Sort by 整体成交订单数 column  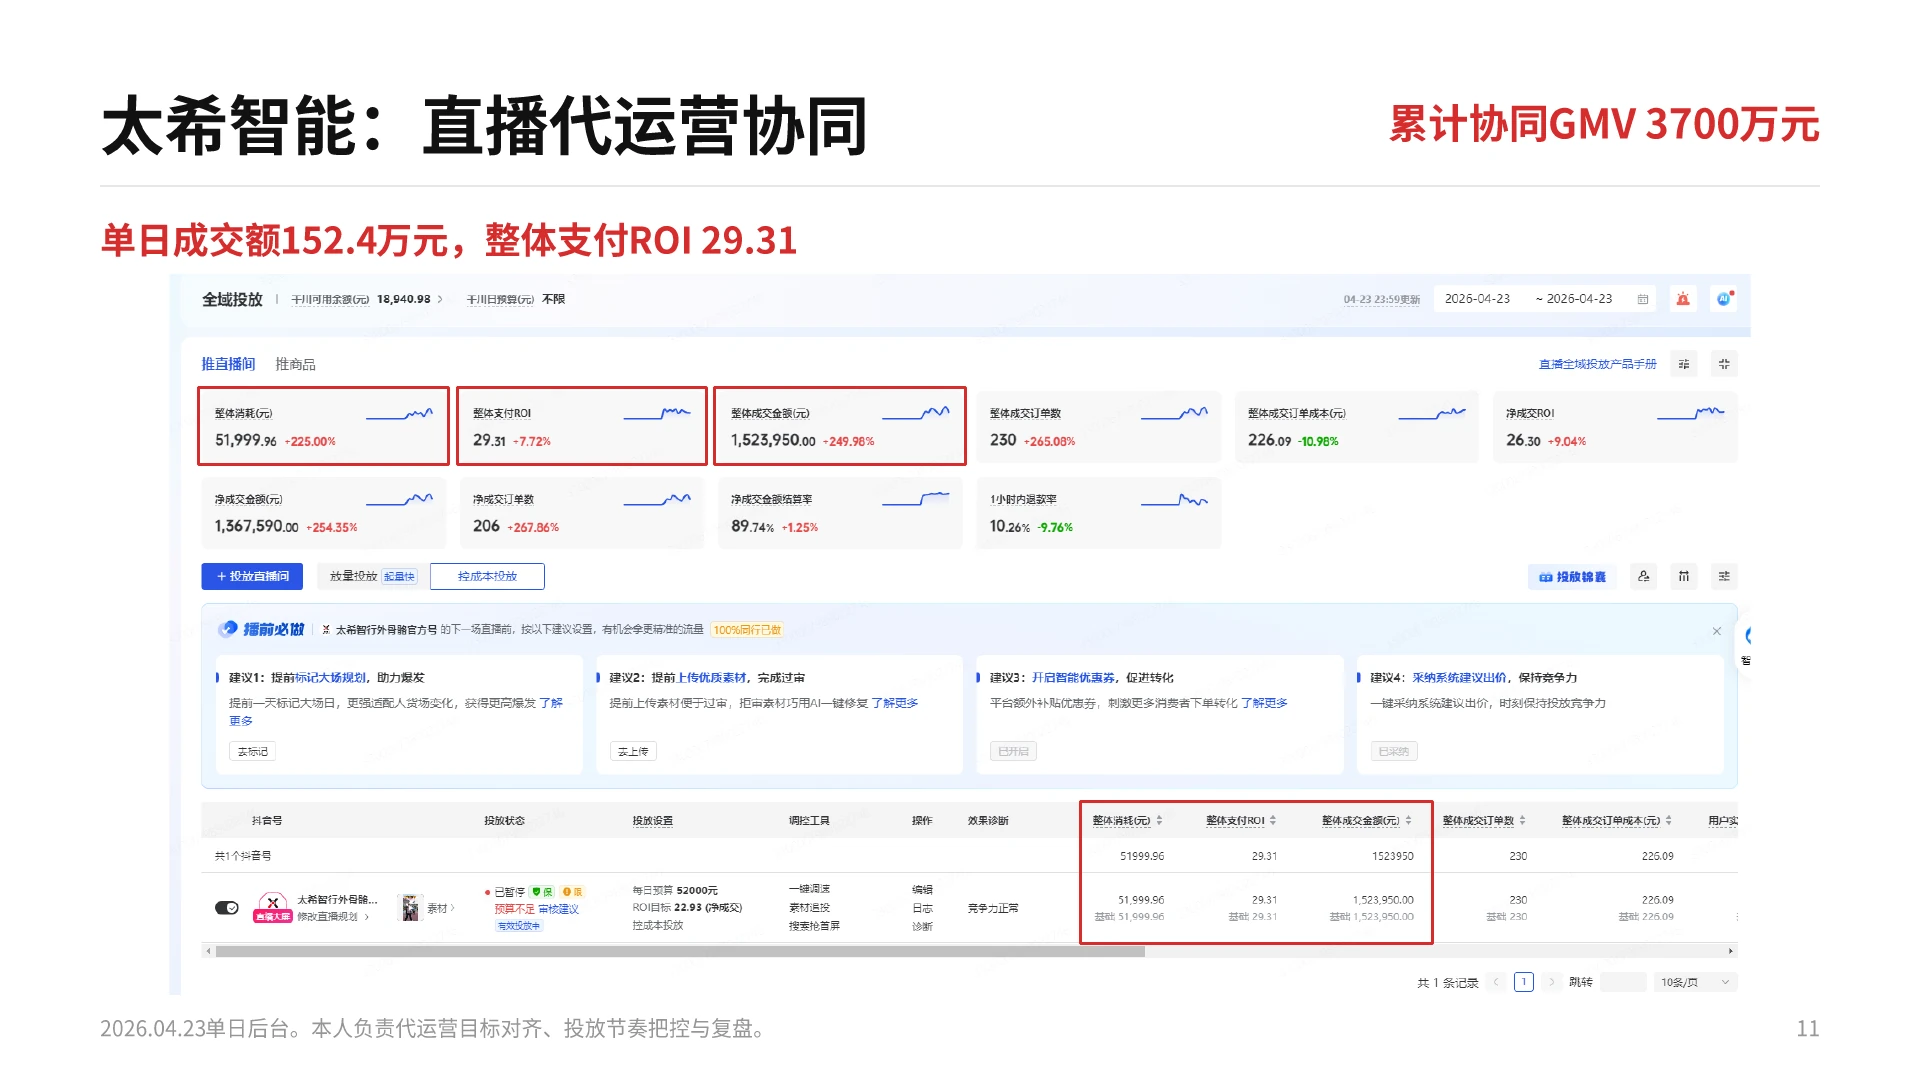1522,820
